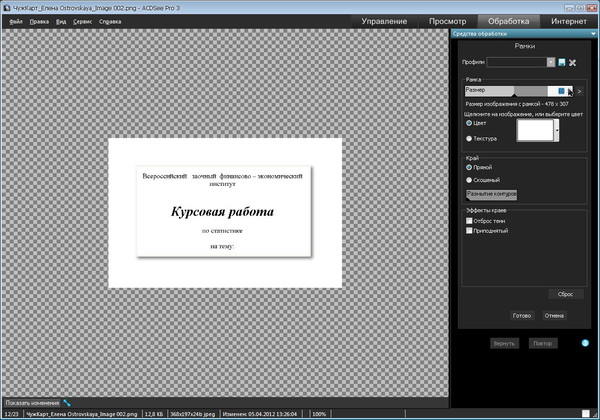Image resolution: width=600 pixels, height=420 pixels.
Task: Click the Рамки panel heading
Action: coord(525,46)
